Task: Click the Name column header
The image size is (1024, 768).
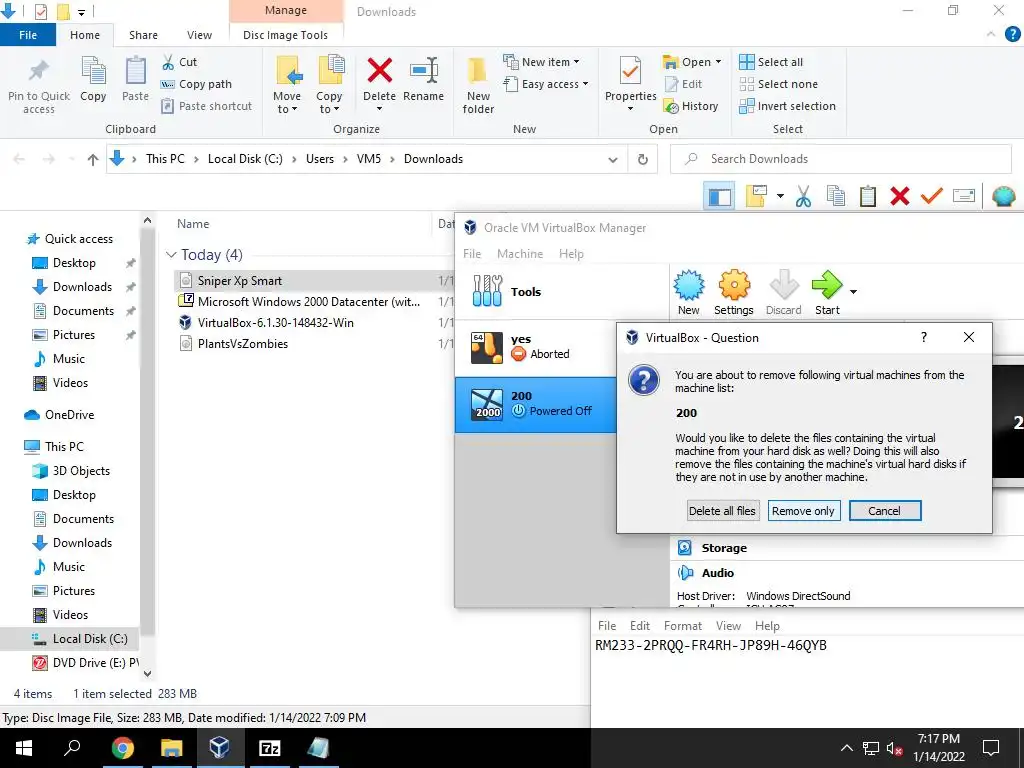Action: [x=193, y=224]
